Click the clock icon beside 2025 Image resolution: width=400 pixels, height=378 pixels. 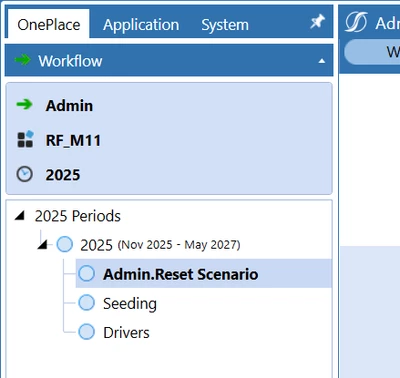pos(25,174)
